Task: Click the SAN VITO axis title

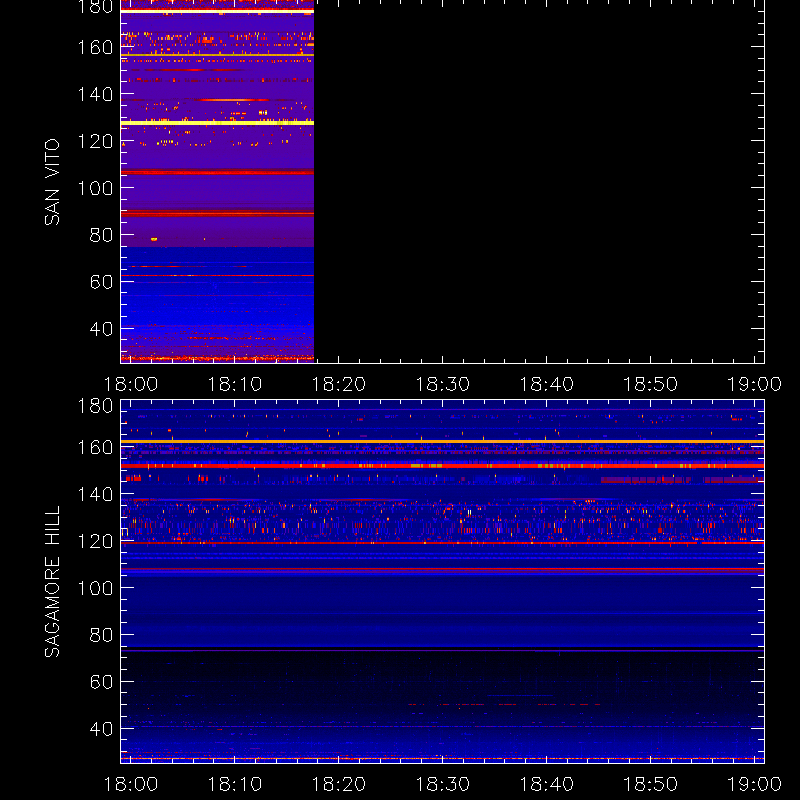Action: click(52, 182)
